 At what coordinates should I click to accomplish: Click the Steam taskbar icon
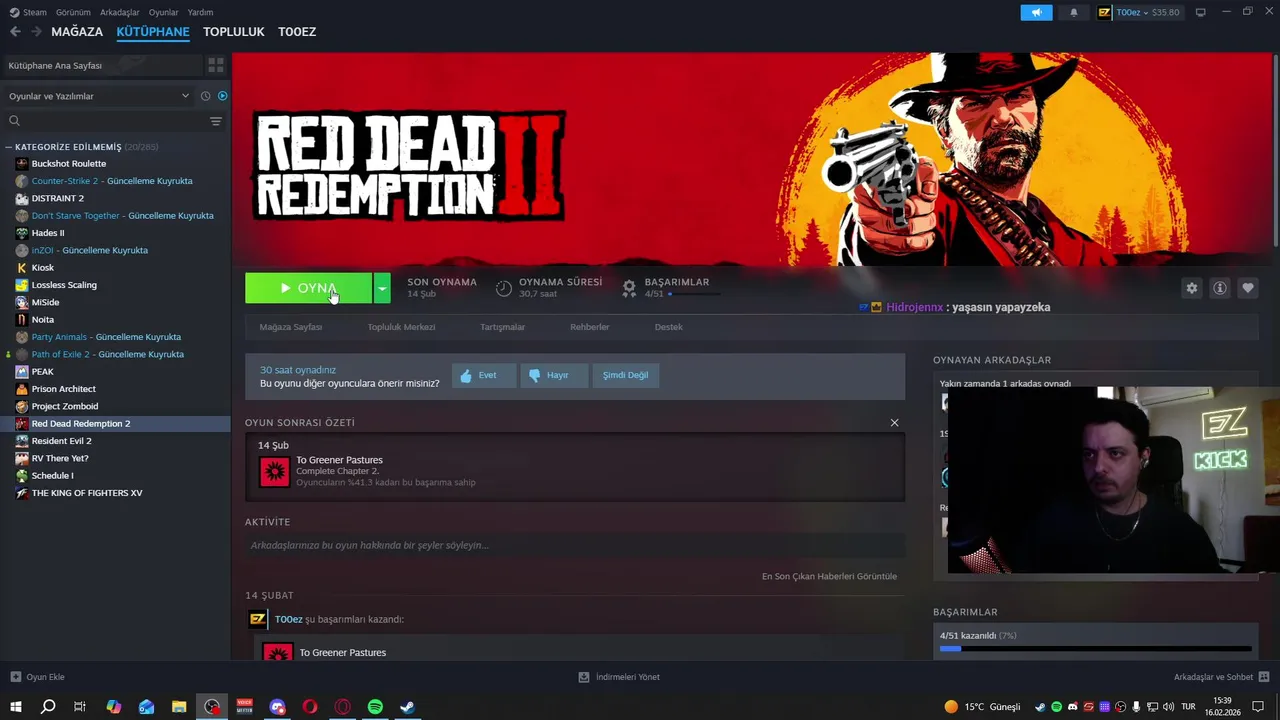click(x=408, y=707)
